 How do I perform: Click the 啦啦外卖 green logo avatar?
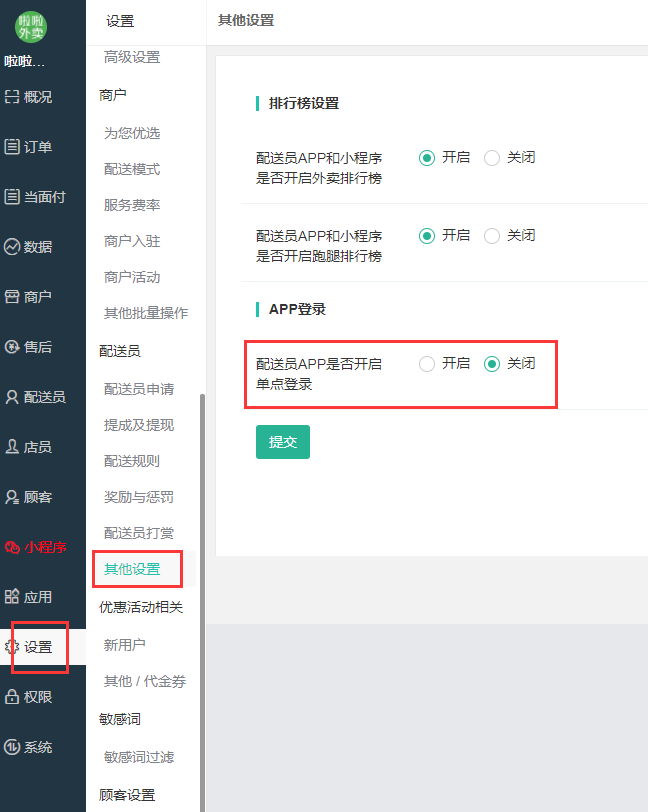click(31, 27)
